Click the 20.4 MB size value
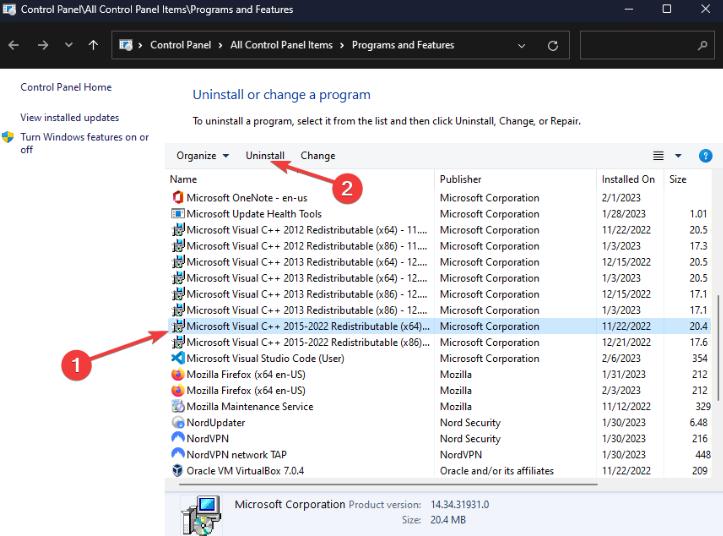Viewport: 723px width, 536px height. (x=448, y=520)
